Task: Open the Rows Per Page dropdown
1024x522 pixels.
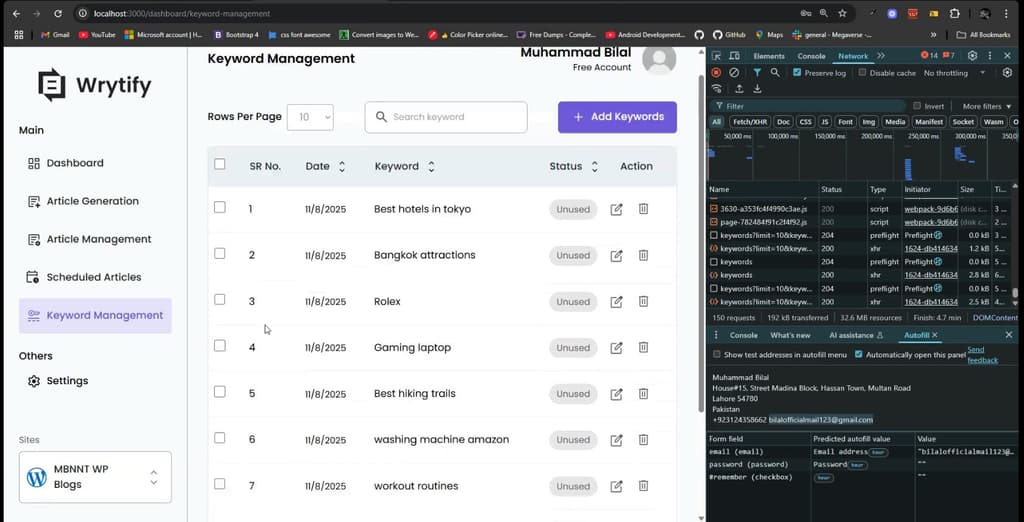Action: 310,117
